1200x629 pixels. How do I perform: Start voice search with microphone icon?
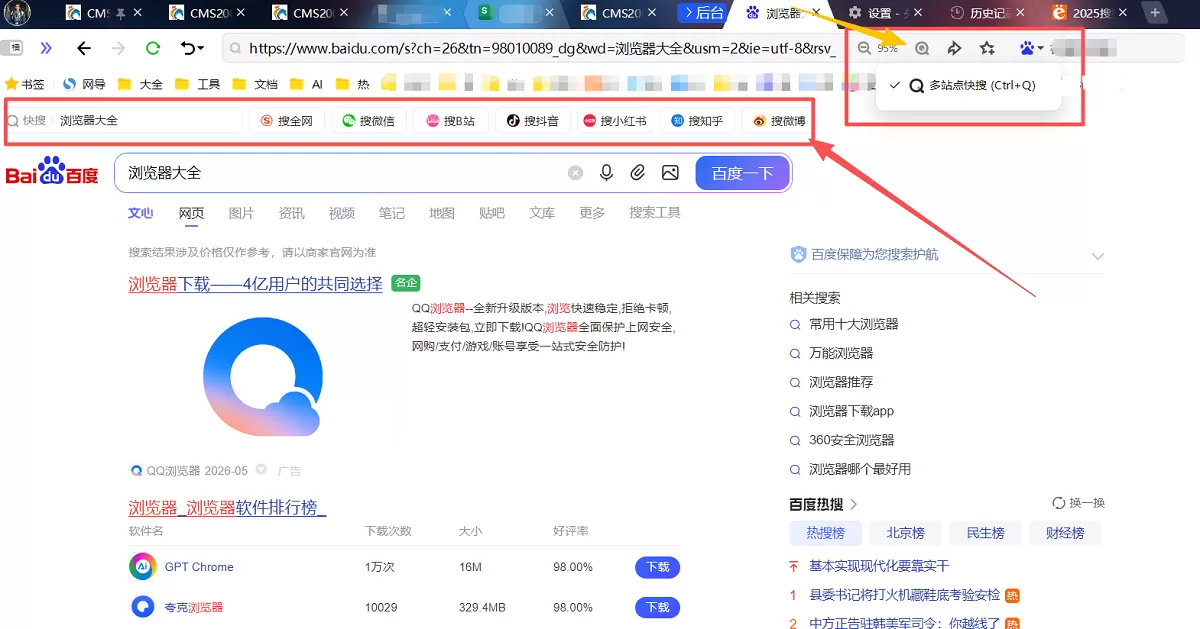[606, 173]
